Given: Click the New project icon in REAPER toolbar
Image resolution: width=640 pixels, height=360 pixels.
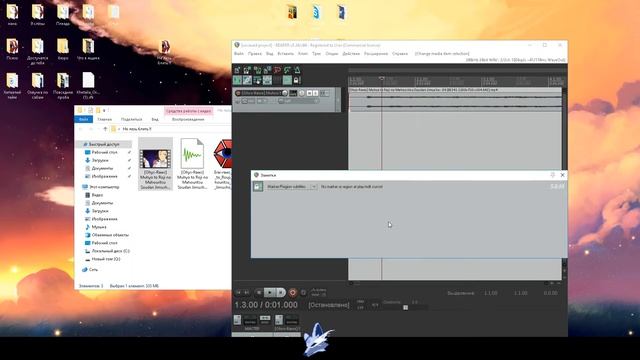Looking at the screenshot, I should pyautogui.click(x=237, y=70).
